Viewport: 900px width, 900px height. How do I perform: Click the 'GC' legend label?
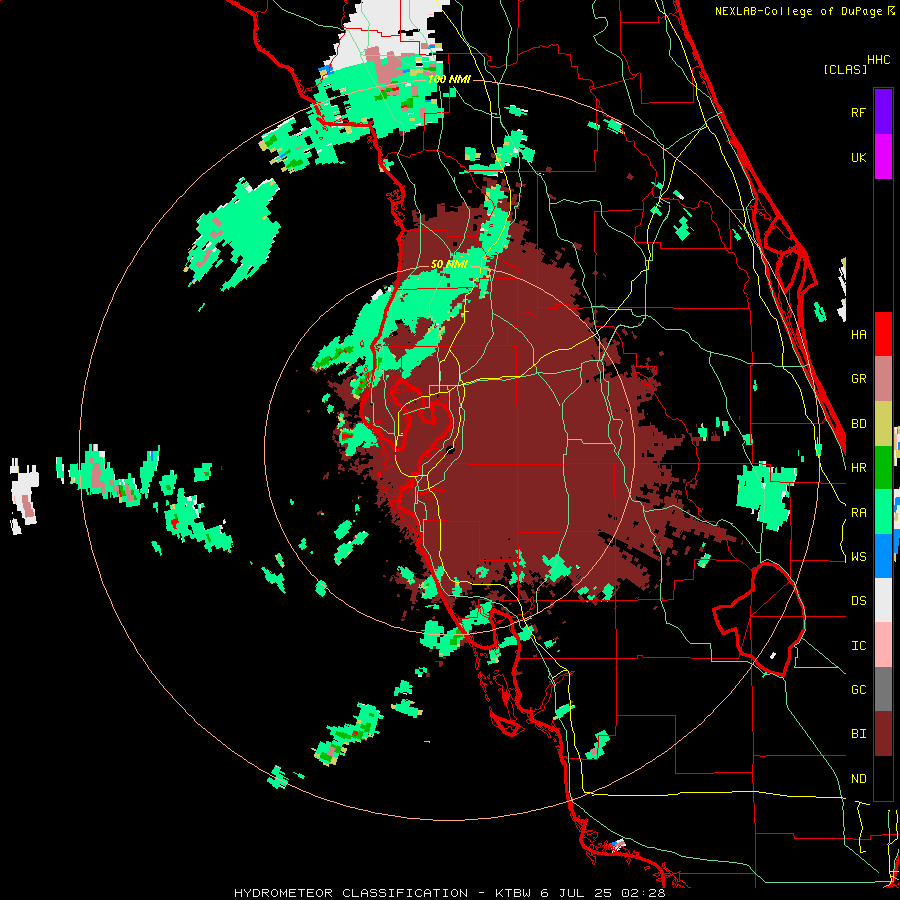pyautogui.click(x=858, y=689)
